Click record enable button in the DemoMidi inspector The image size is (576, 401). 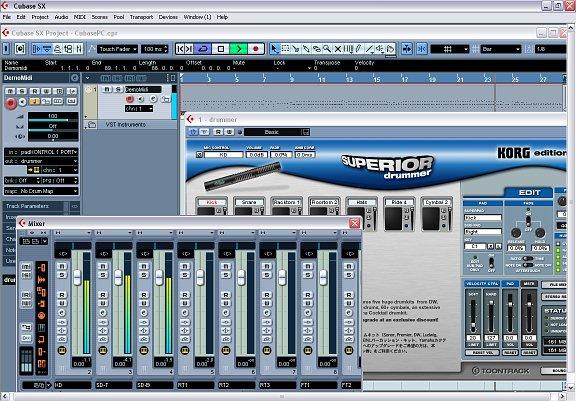(x=11, y=104)
